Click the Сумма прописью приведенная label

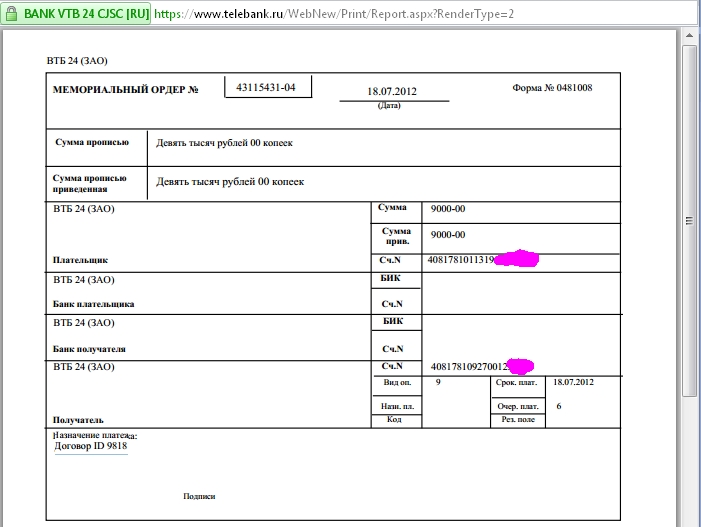(89, 183)
